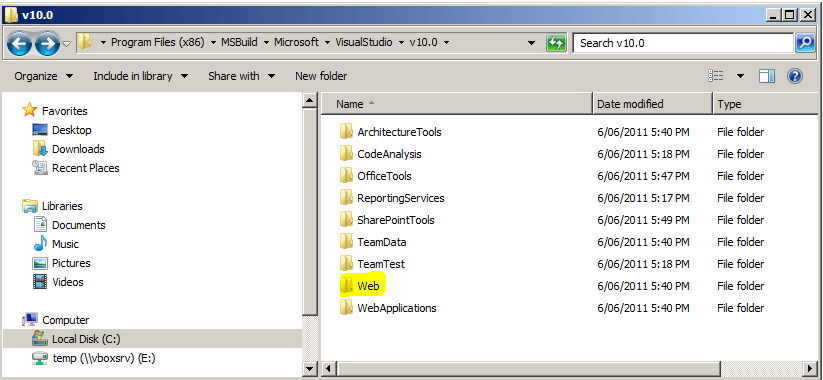Select the Music library

tap(56, 244)
